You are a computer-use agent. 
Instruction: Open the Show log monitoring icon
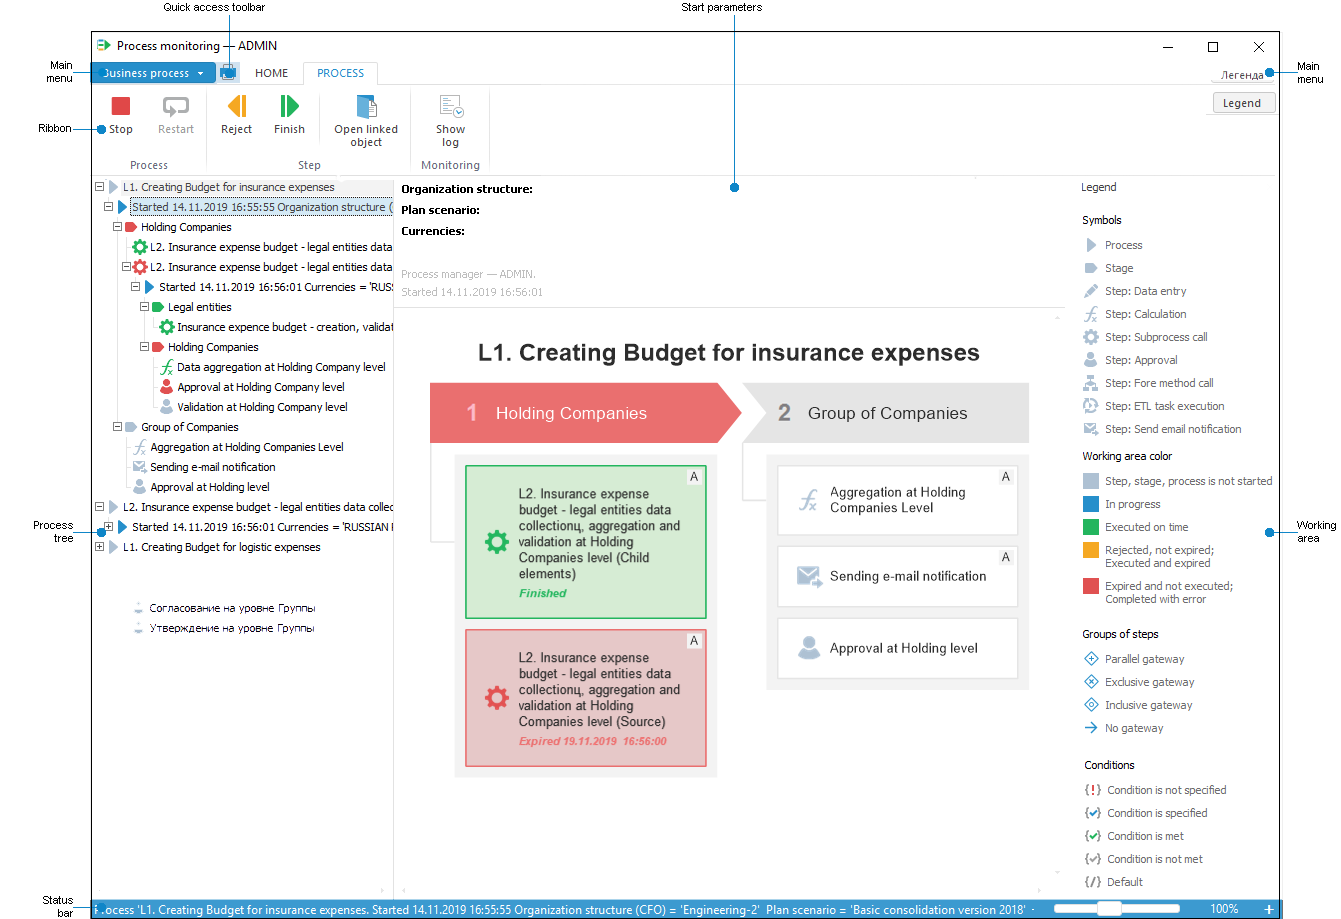click(x=450, y=106)
